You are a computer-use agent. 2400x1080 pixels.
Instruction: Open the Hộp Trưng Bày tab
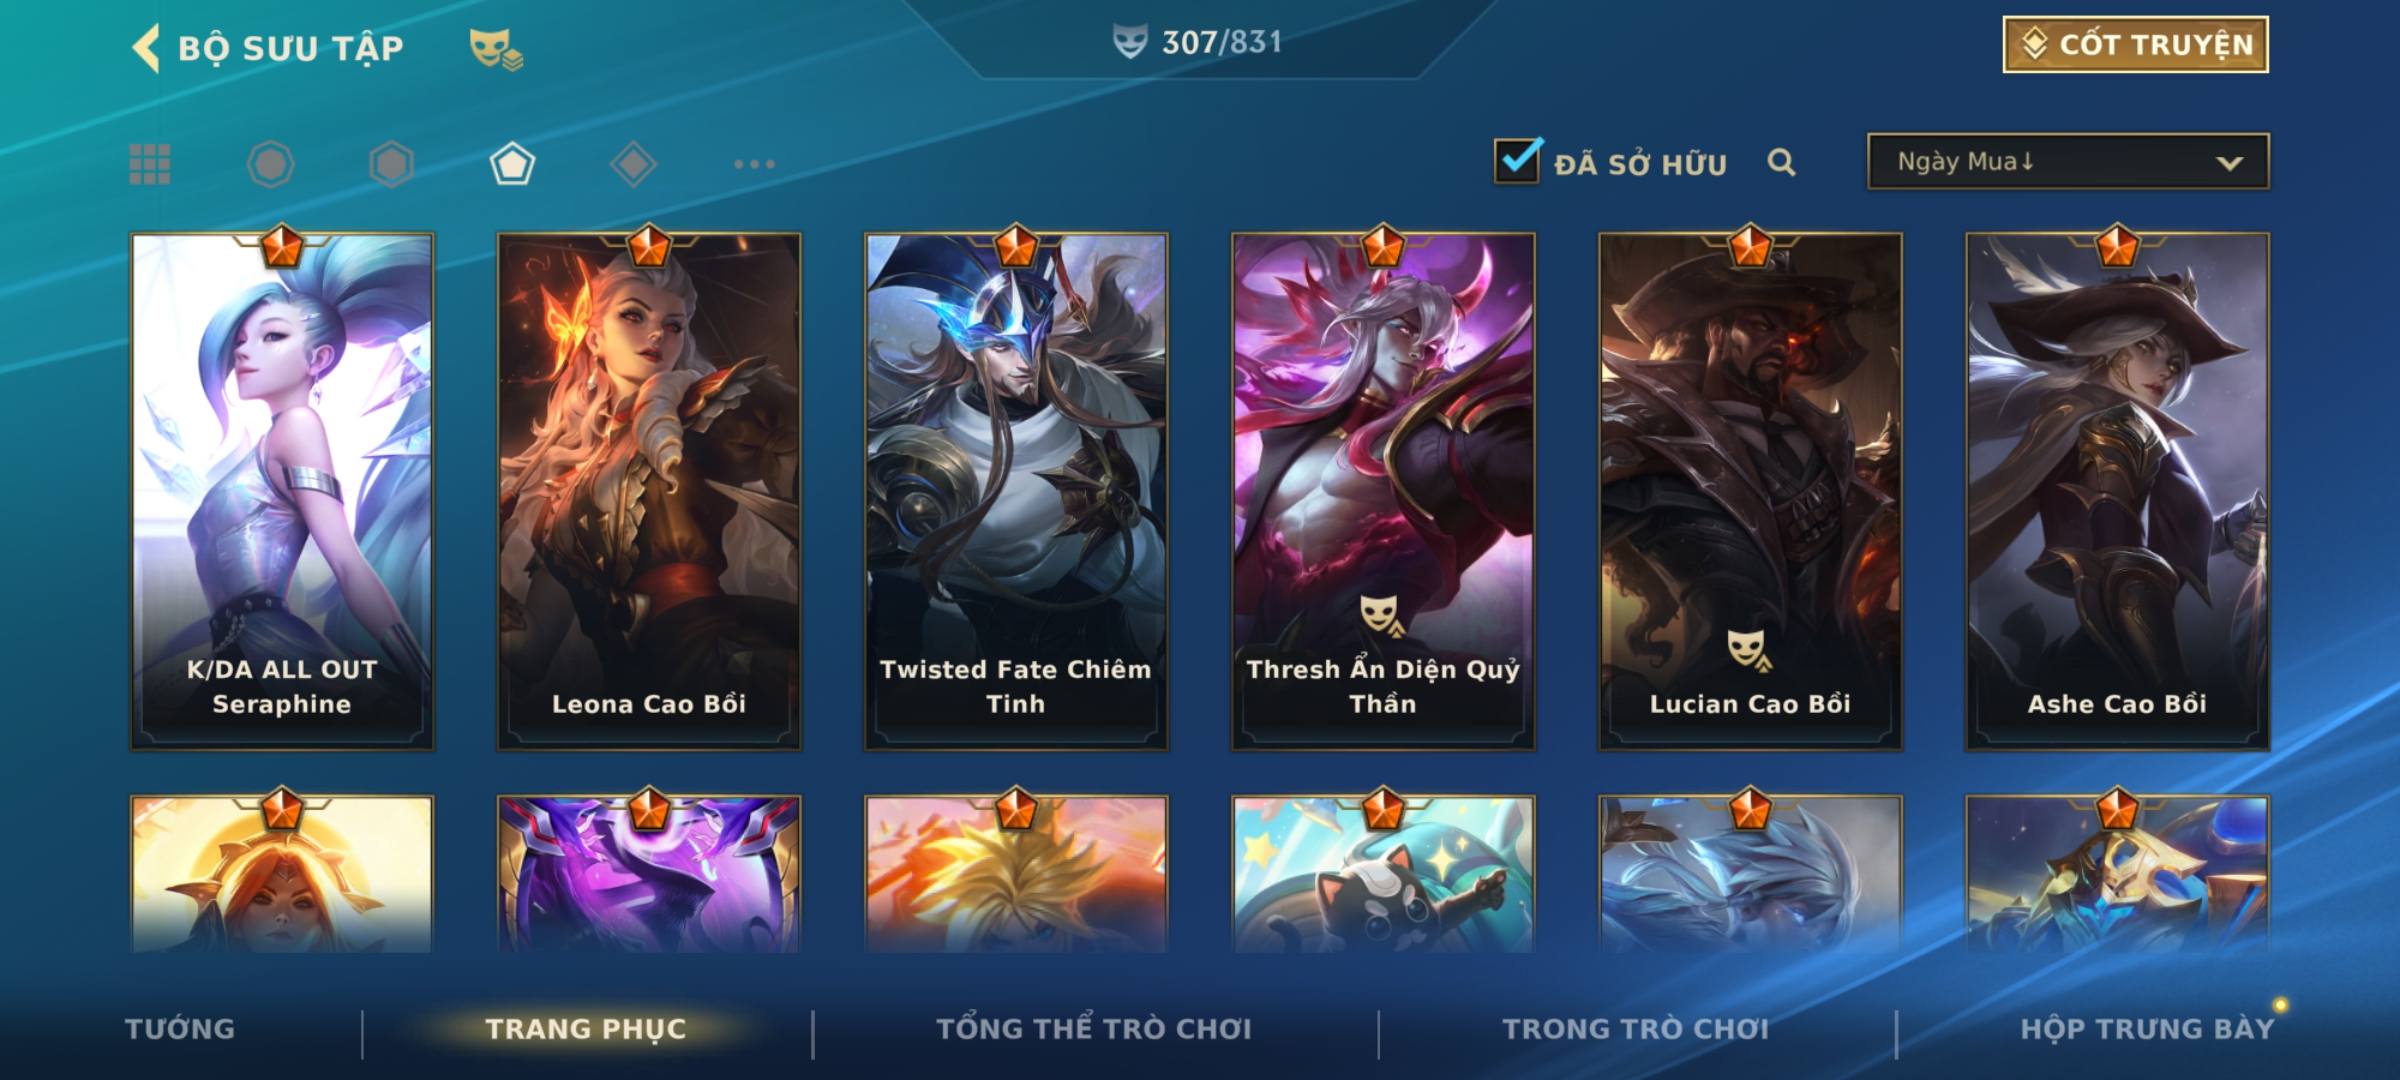pos(2147,1029)
